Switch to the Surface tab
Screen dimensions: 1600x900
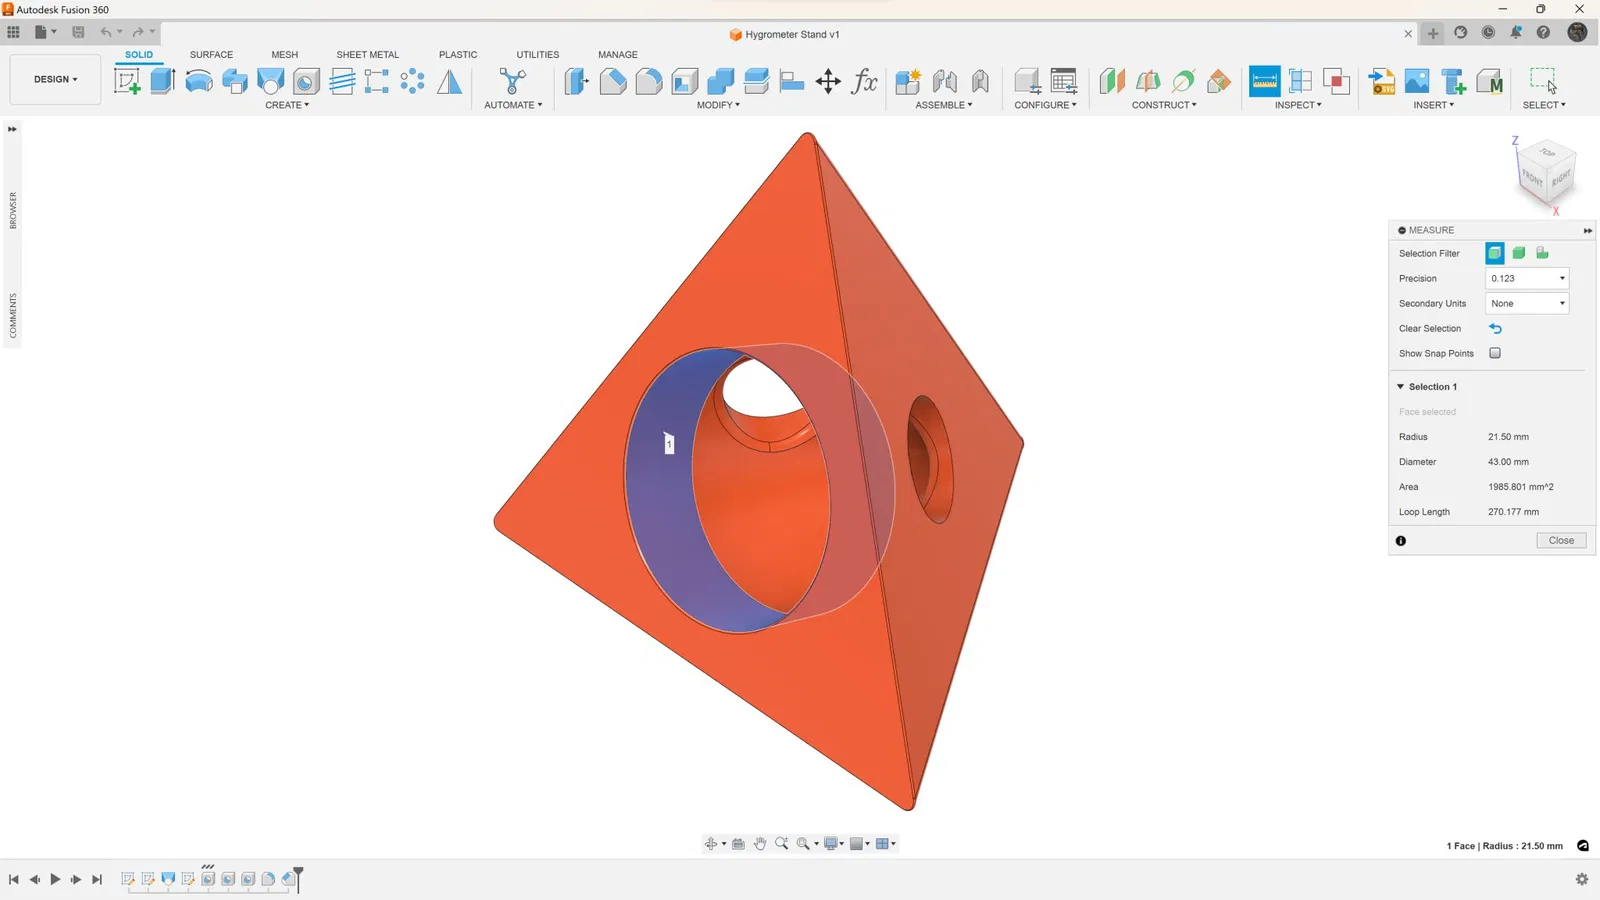[x=211, y=55]
